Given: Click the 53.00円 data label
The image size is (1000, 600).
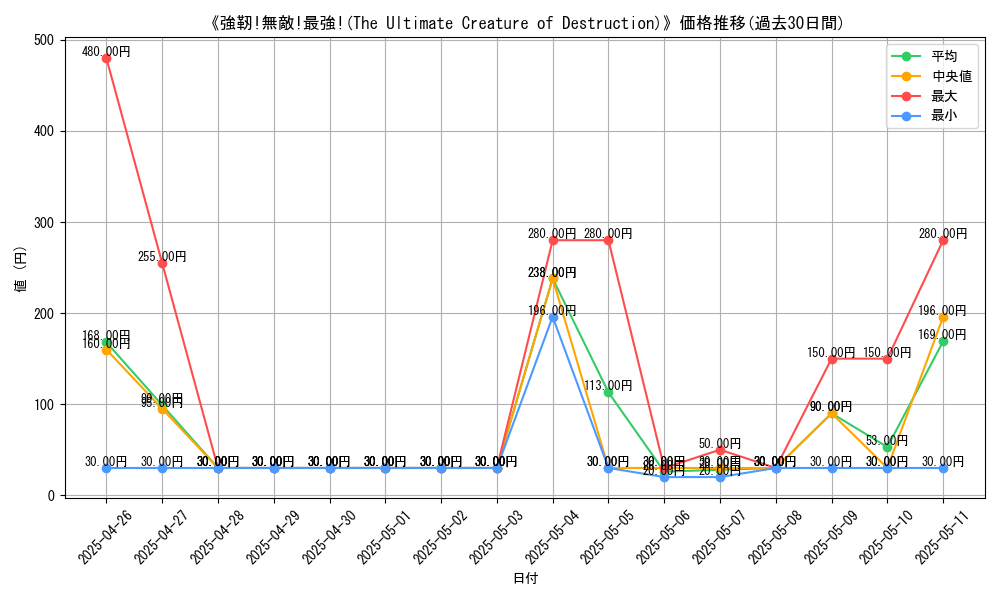Looking at the screenshot, I should (x=886, y=441).
